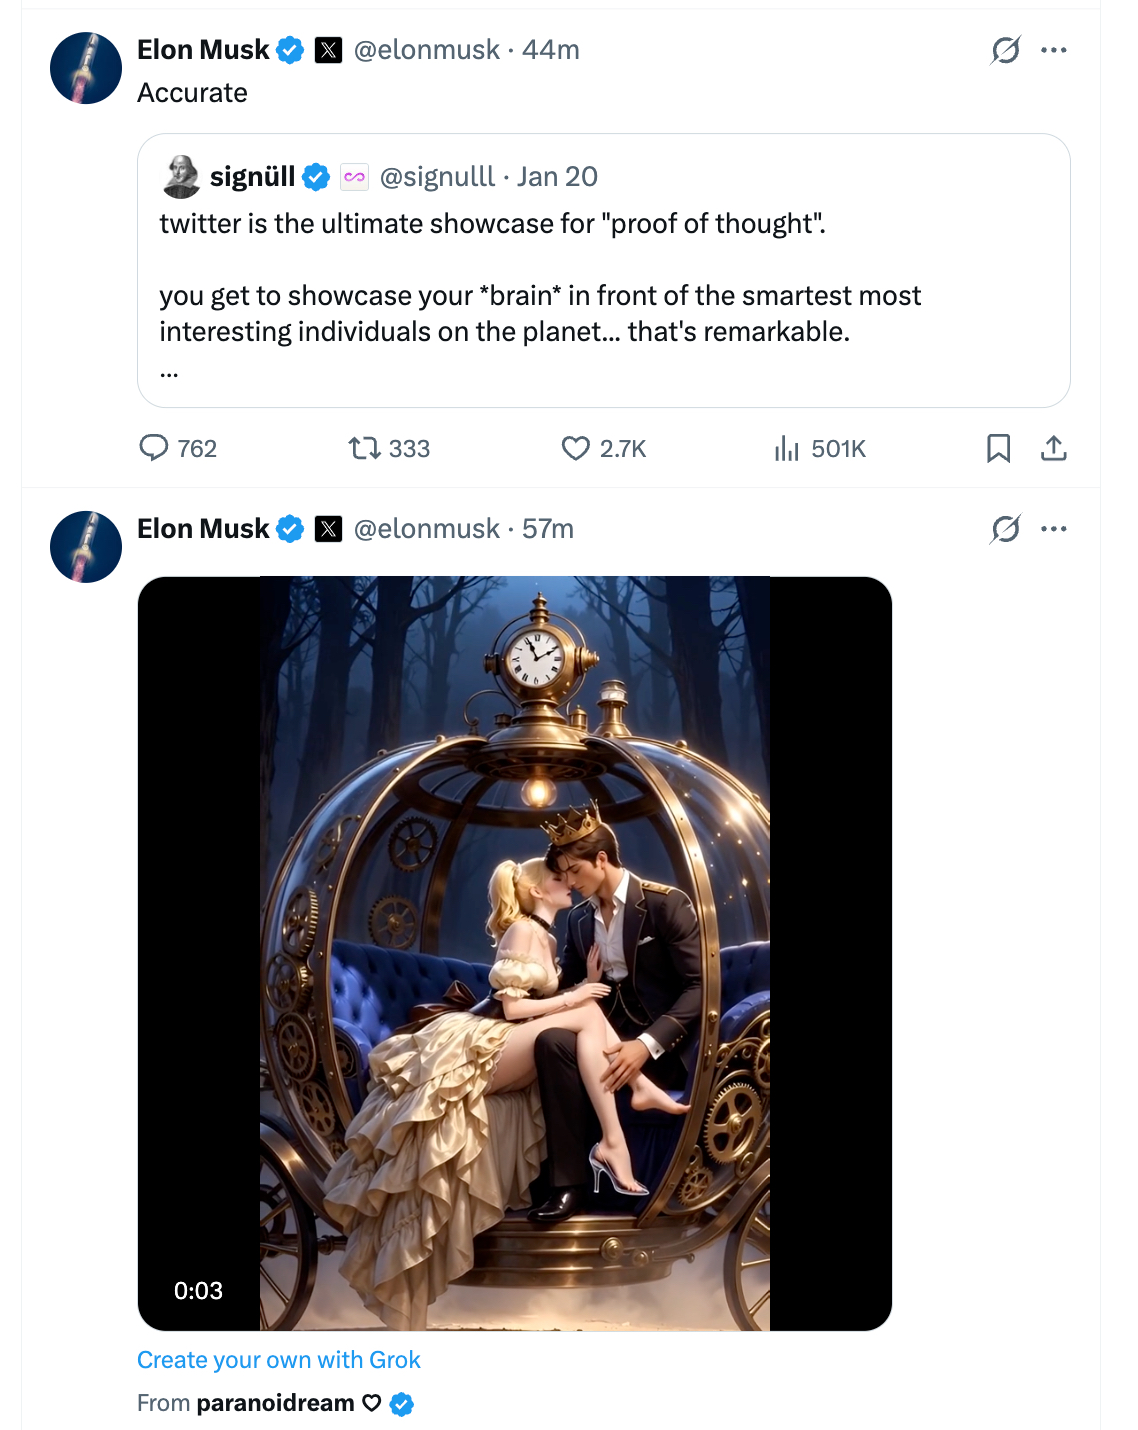Click Elon Musk avatar on the top post

86,68
